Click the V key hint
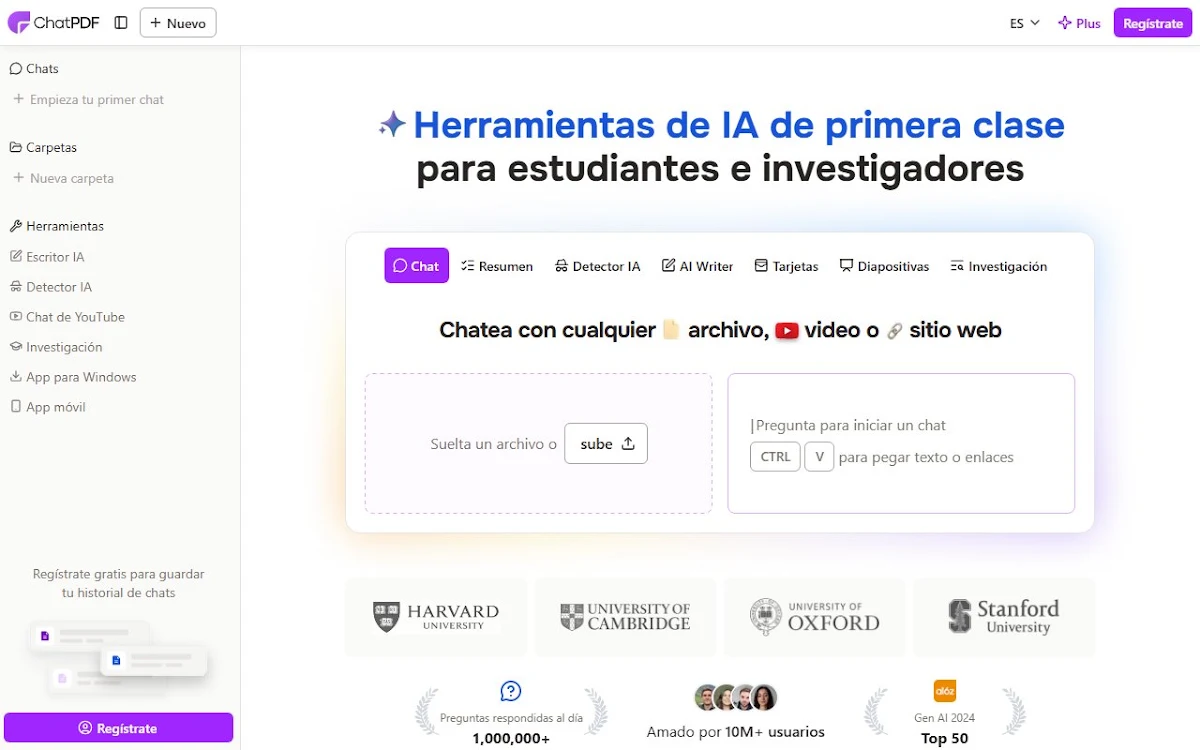This screenshot has width=1200, height=750. pyautogui.click(x=819, y=457)
